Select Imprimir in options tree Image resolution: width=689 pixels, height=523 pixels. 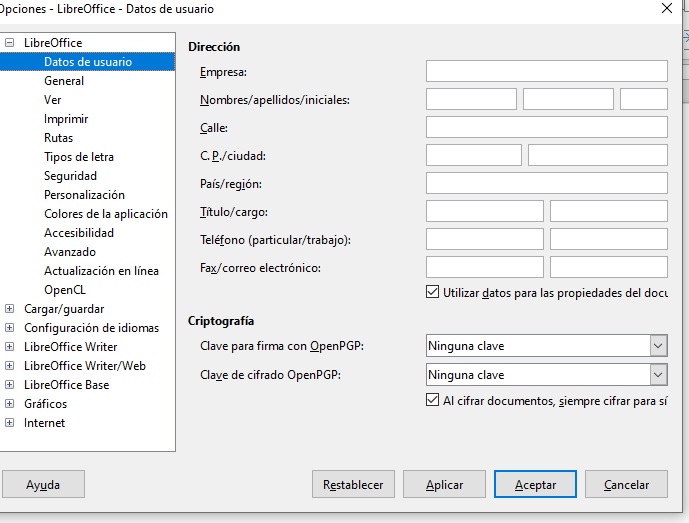66,119
